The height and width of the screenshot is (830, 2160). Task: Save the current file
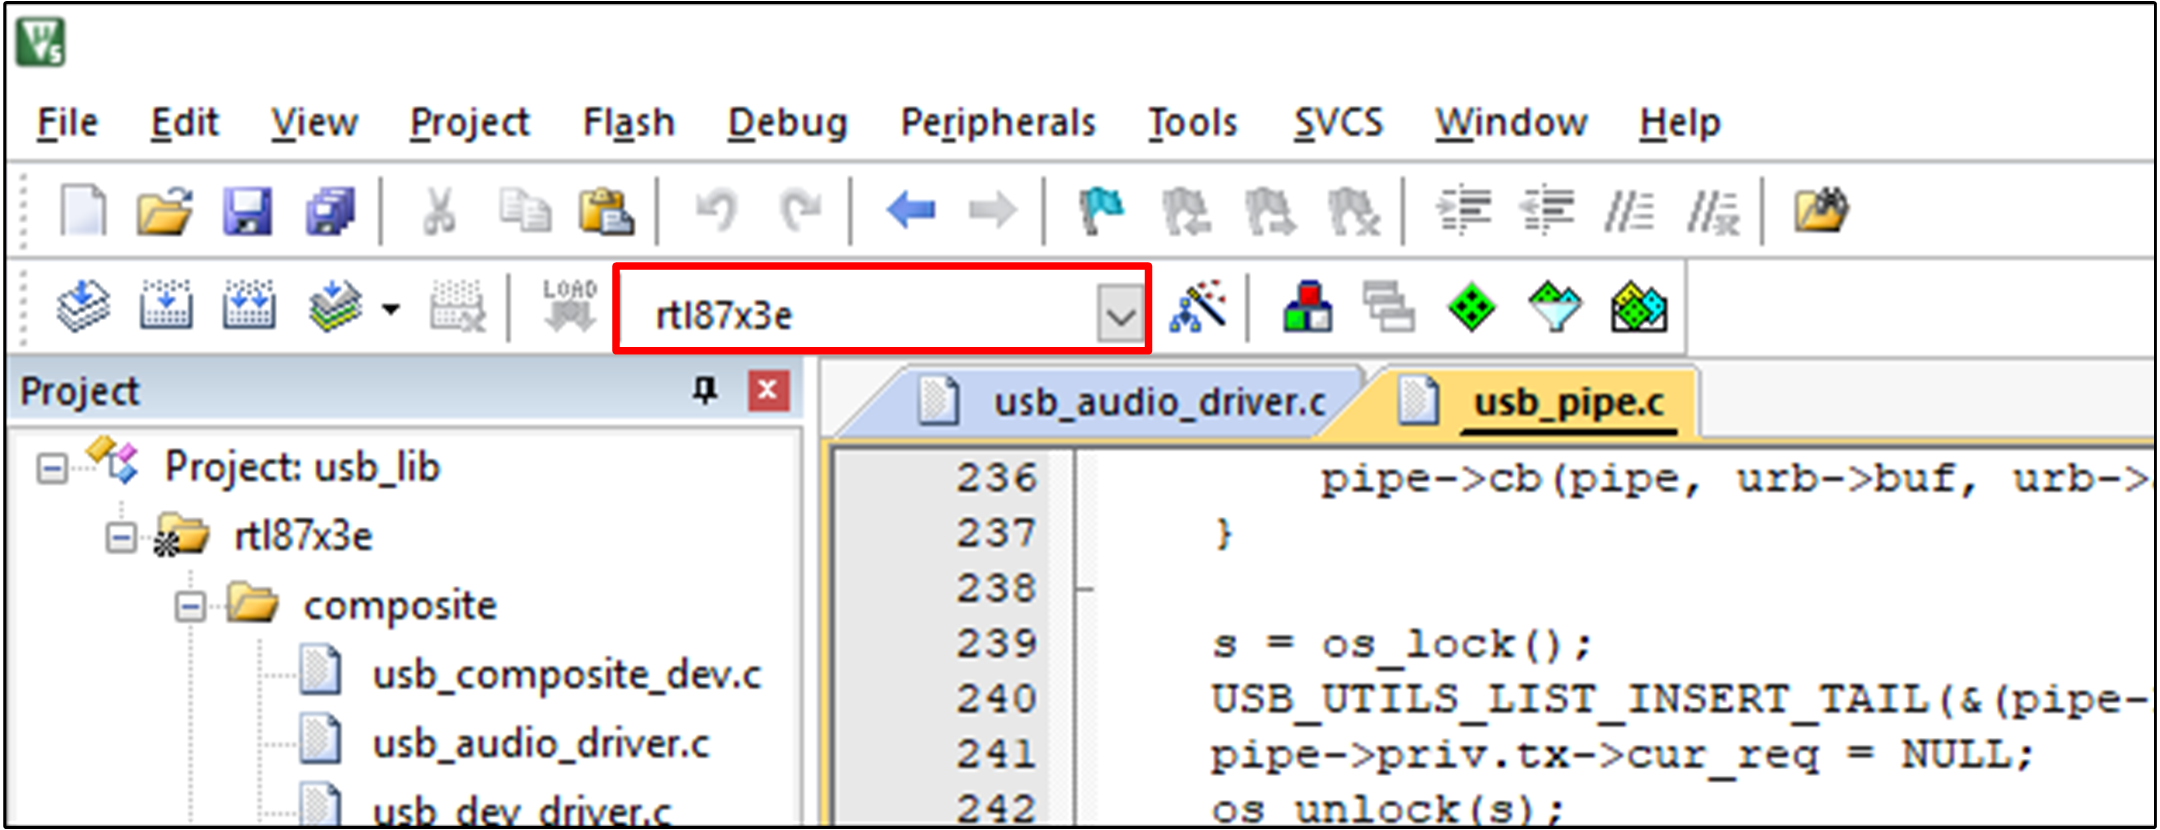pyautogui.click(x=247, y=211)
